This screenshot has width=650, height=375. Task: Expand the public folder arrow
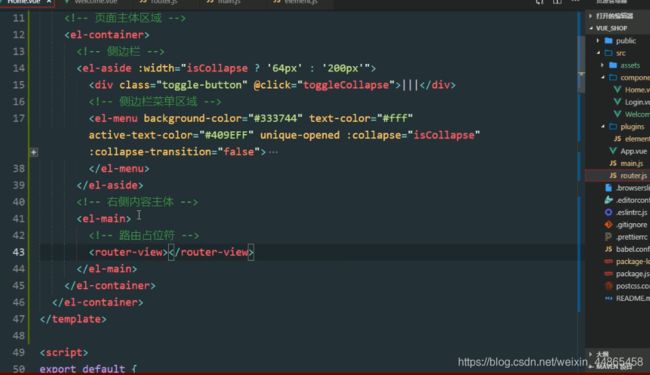click(598, 40)
